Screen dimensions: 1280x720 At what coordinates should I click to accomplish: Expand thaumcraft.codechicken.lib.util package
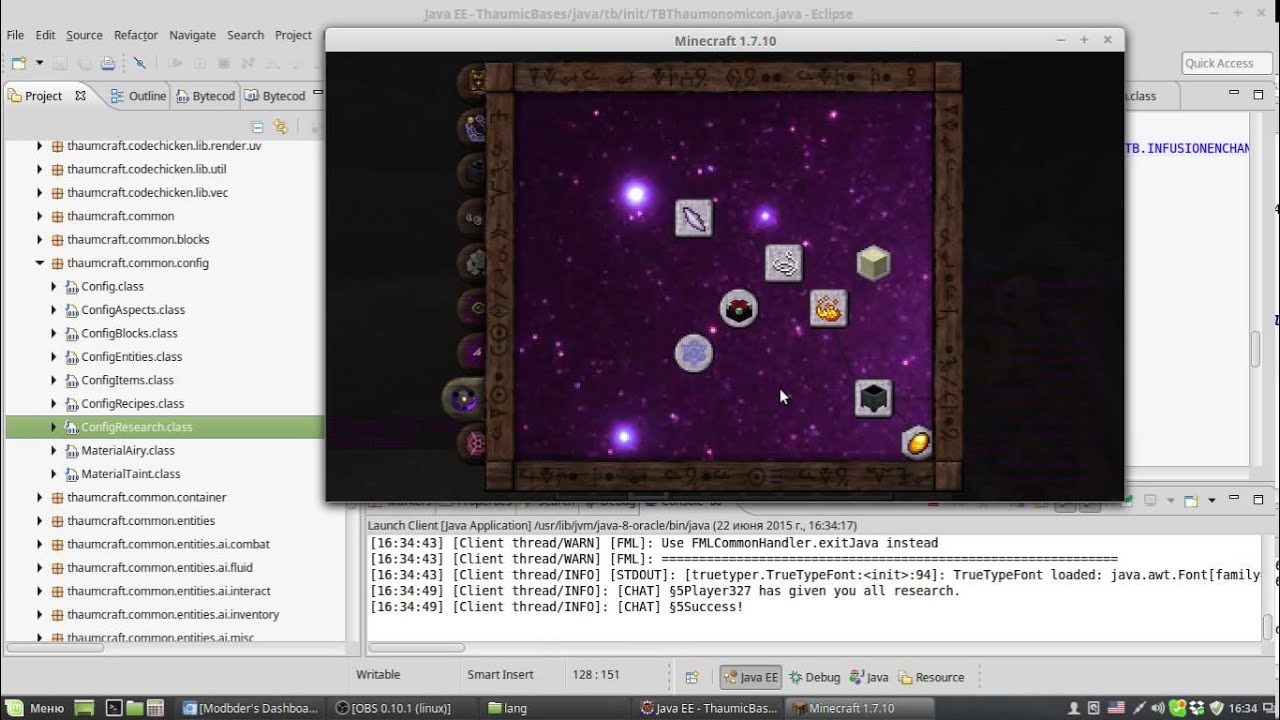tap(40, 169)
